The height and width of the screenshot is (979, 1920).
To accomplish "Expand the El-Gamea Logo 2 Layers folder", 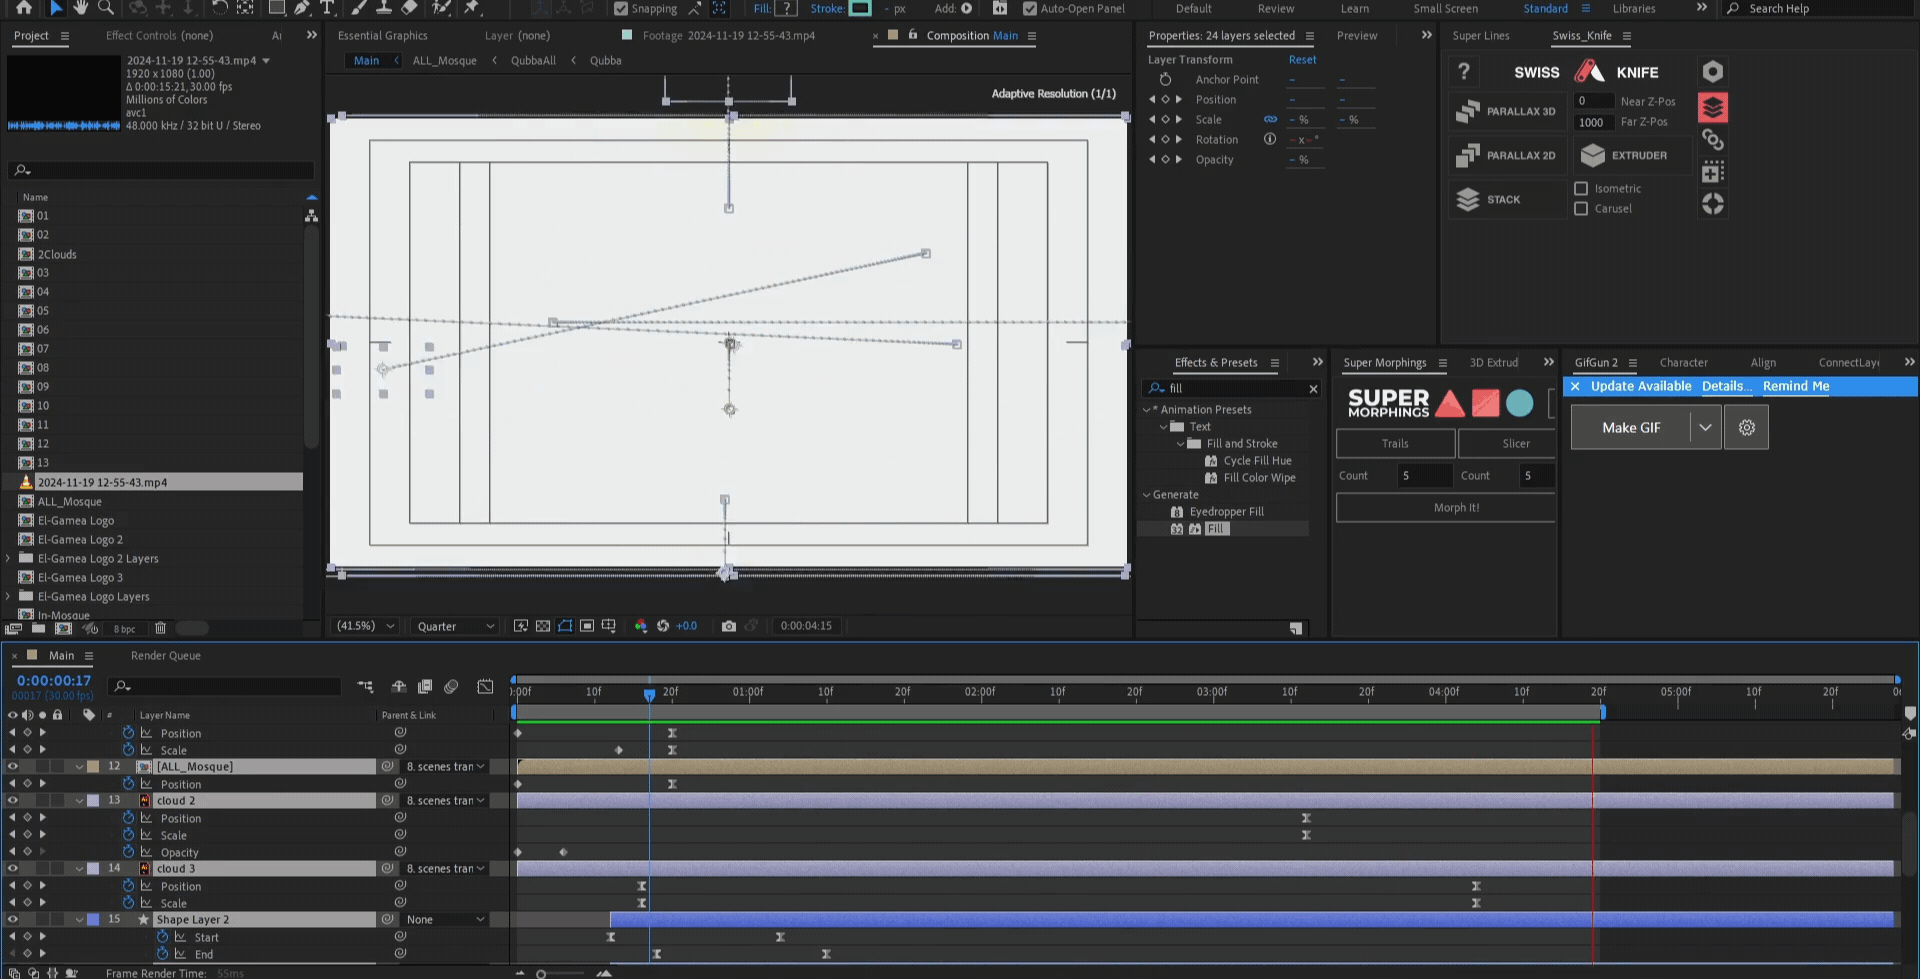I will [x=9, y=558].
